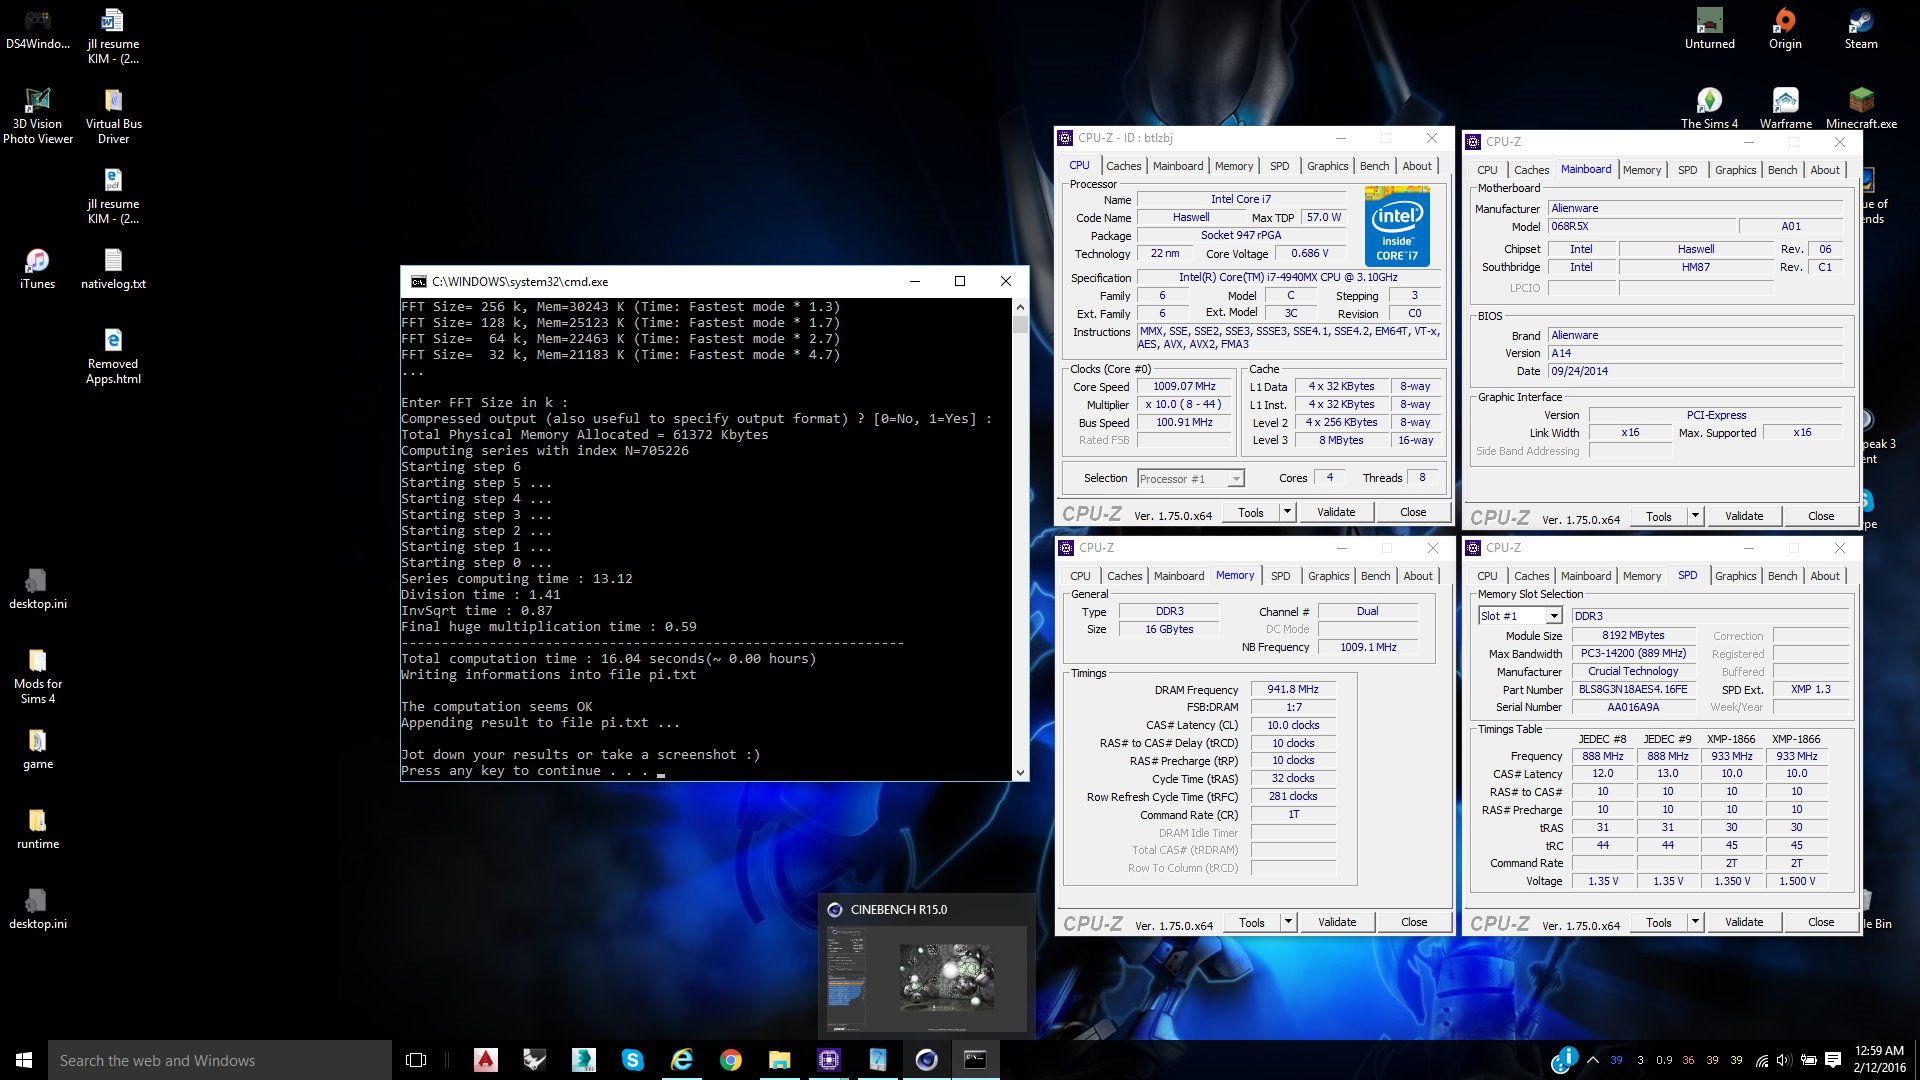The height and width of the screenshot is (1080, 1920).
Task: Click the memory Size 16 GBytes value
Action: [x=1169, y=629]
